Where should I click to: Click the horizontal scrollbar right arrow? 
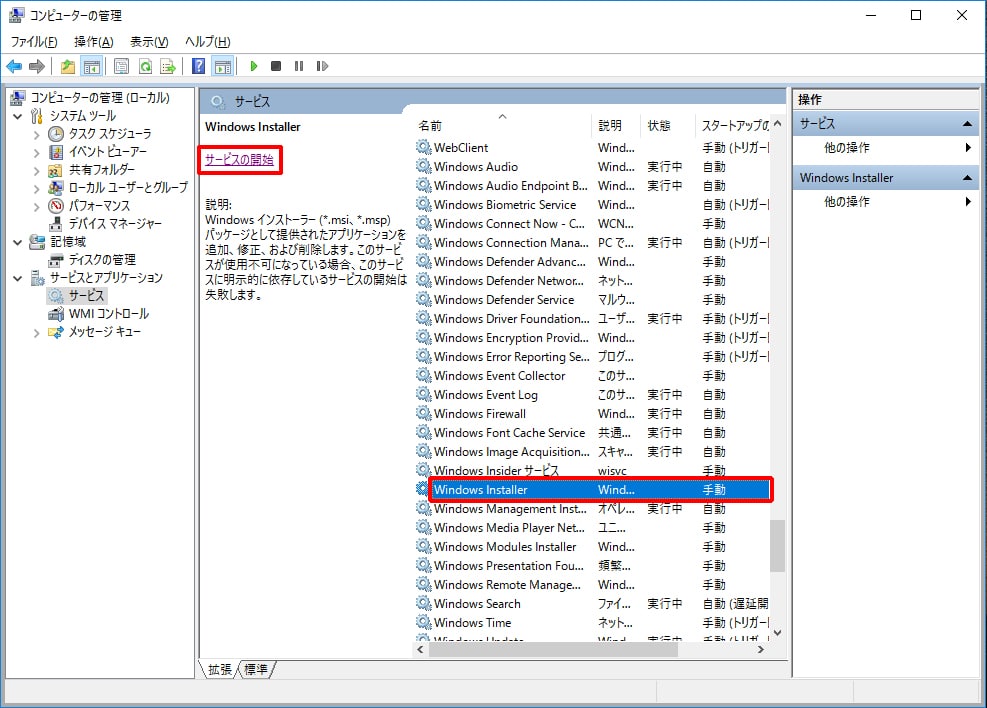tap(761, 649)
